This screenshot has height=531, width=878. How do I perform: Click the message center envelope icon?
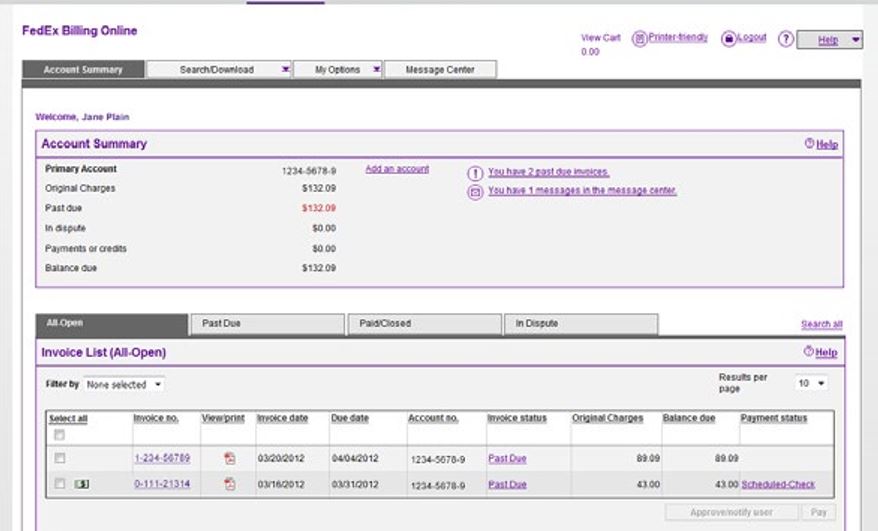[475, 193]
